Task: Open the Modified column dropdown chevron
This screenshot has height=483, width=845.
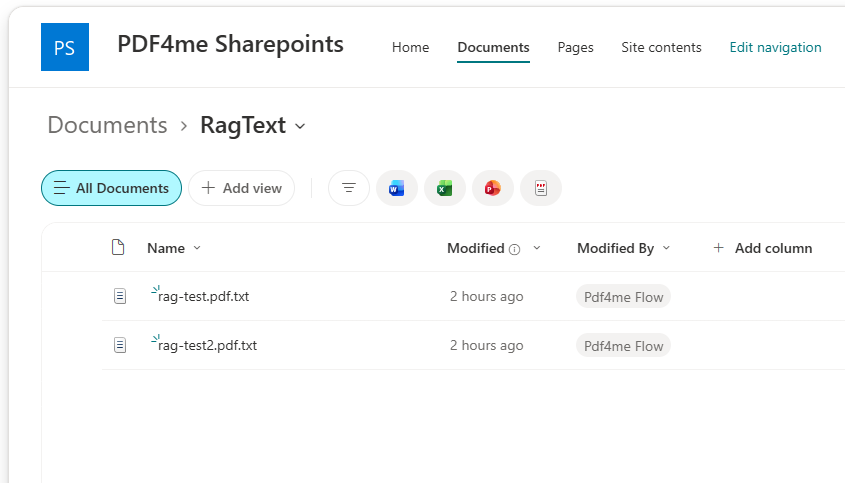Action: point(537,248)
